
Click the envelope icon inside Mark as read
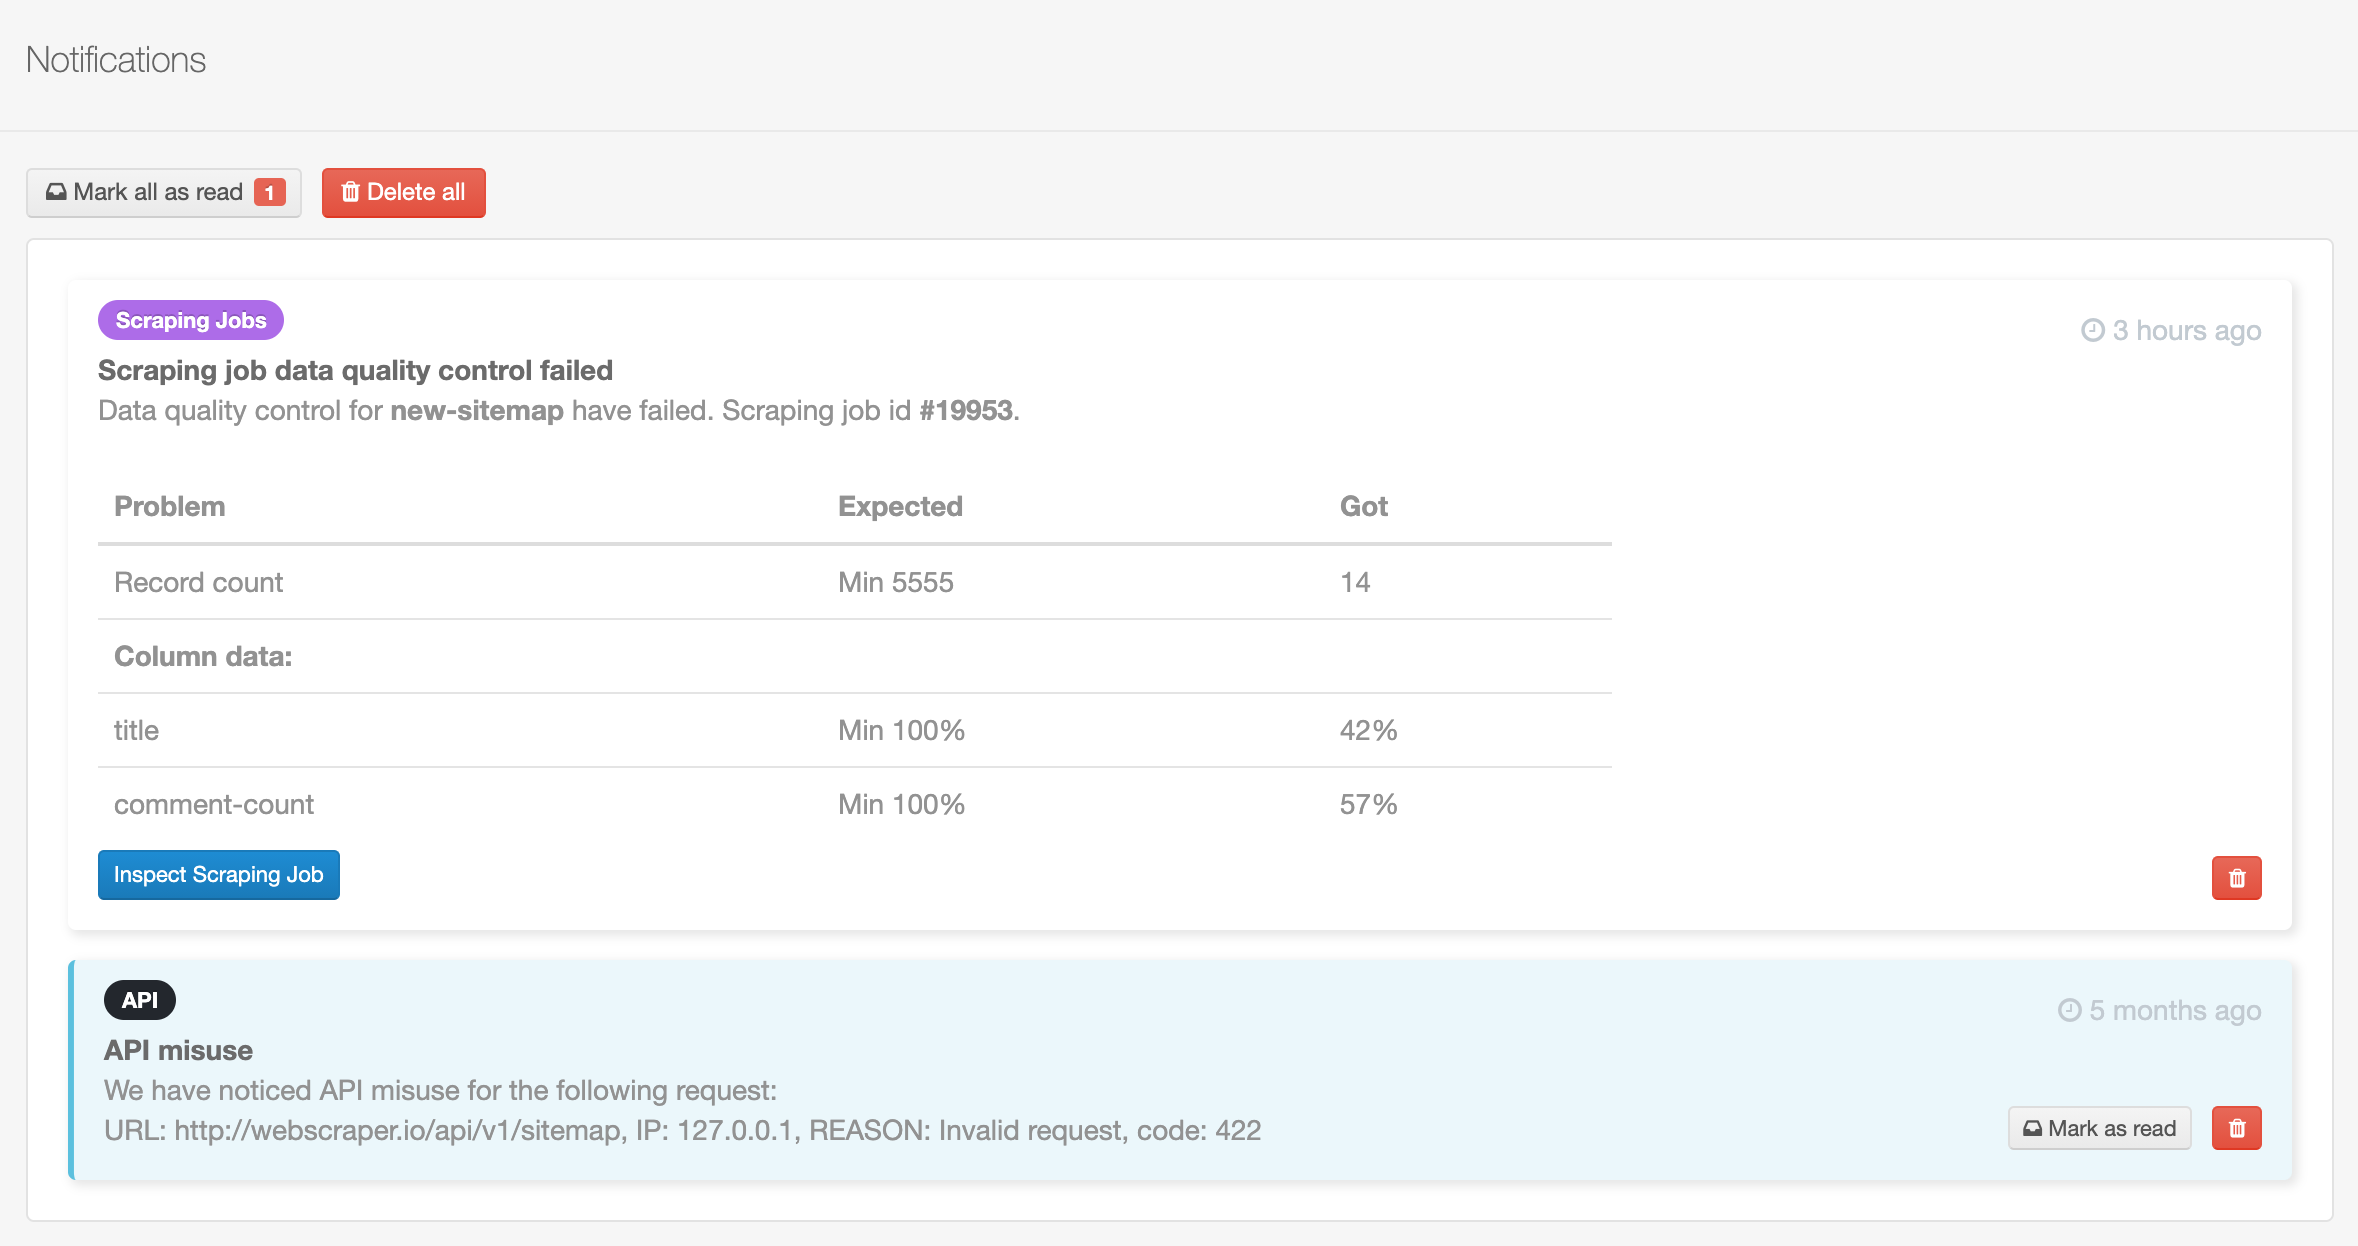click(2032, 1128)
